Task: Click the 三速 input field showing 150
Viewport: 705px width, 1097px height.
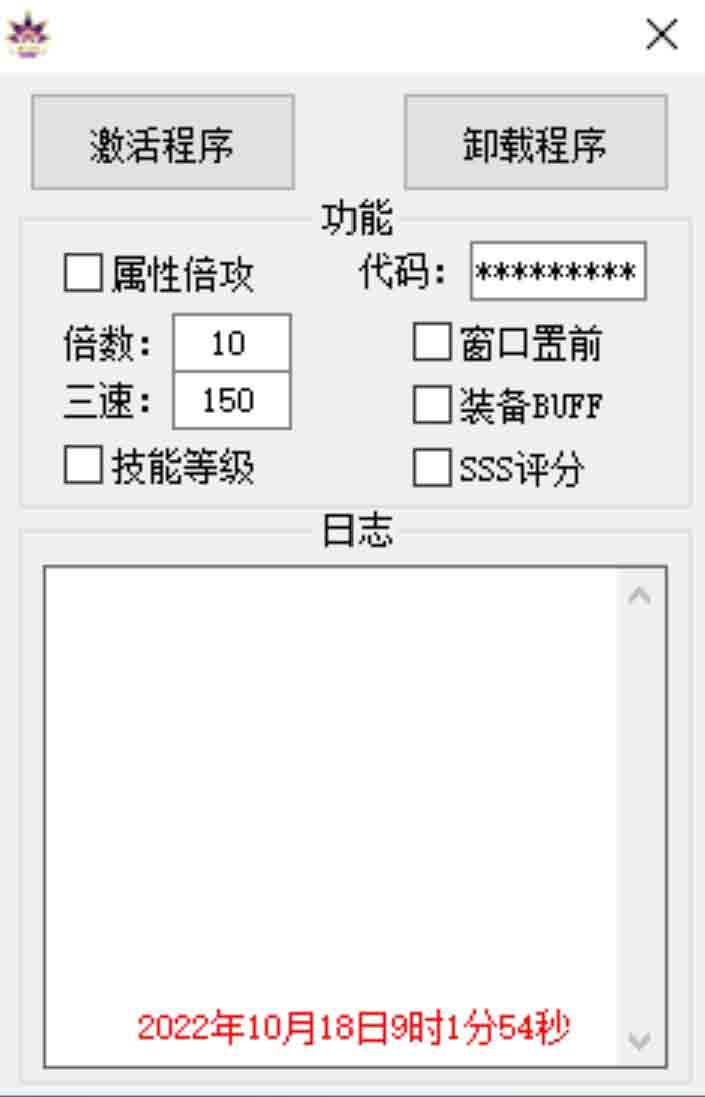Action: point(232,400)
